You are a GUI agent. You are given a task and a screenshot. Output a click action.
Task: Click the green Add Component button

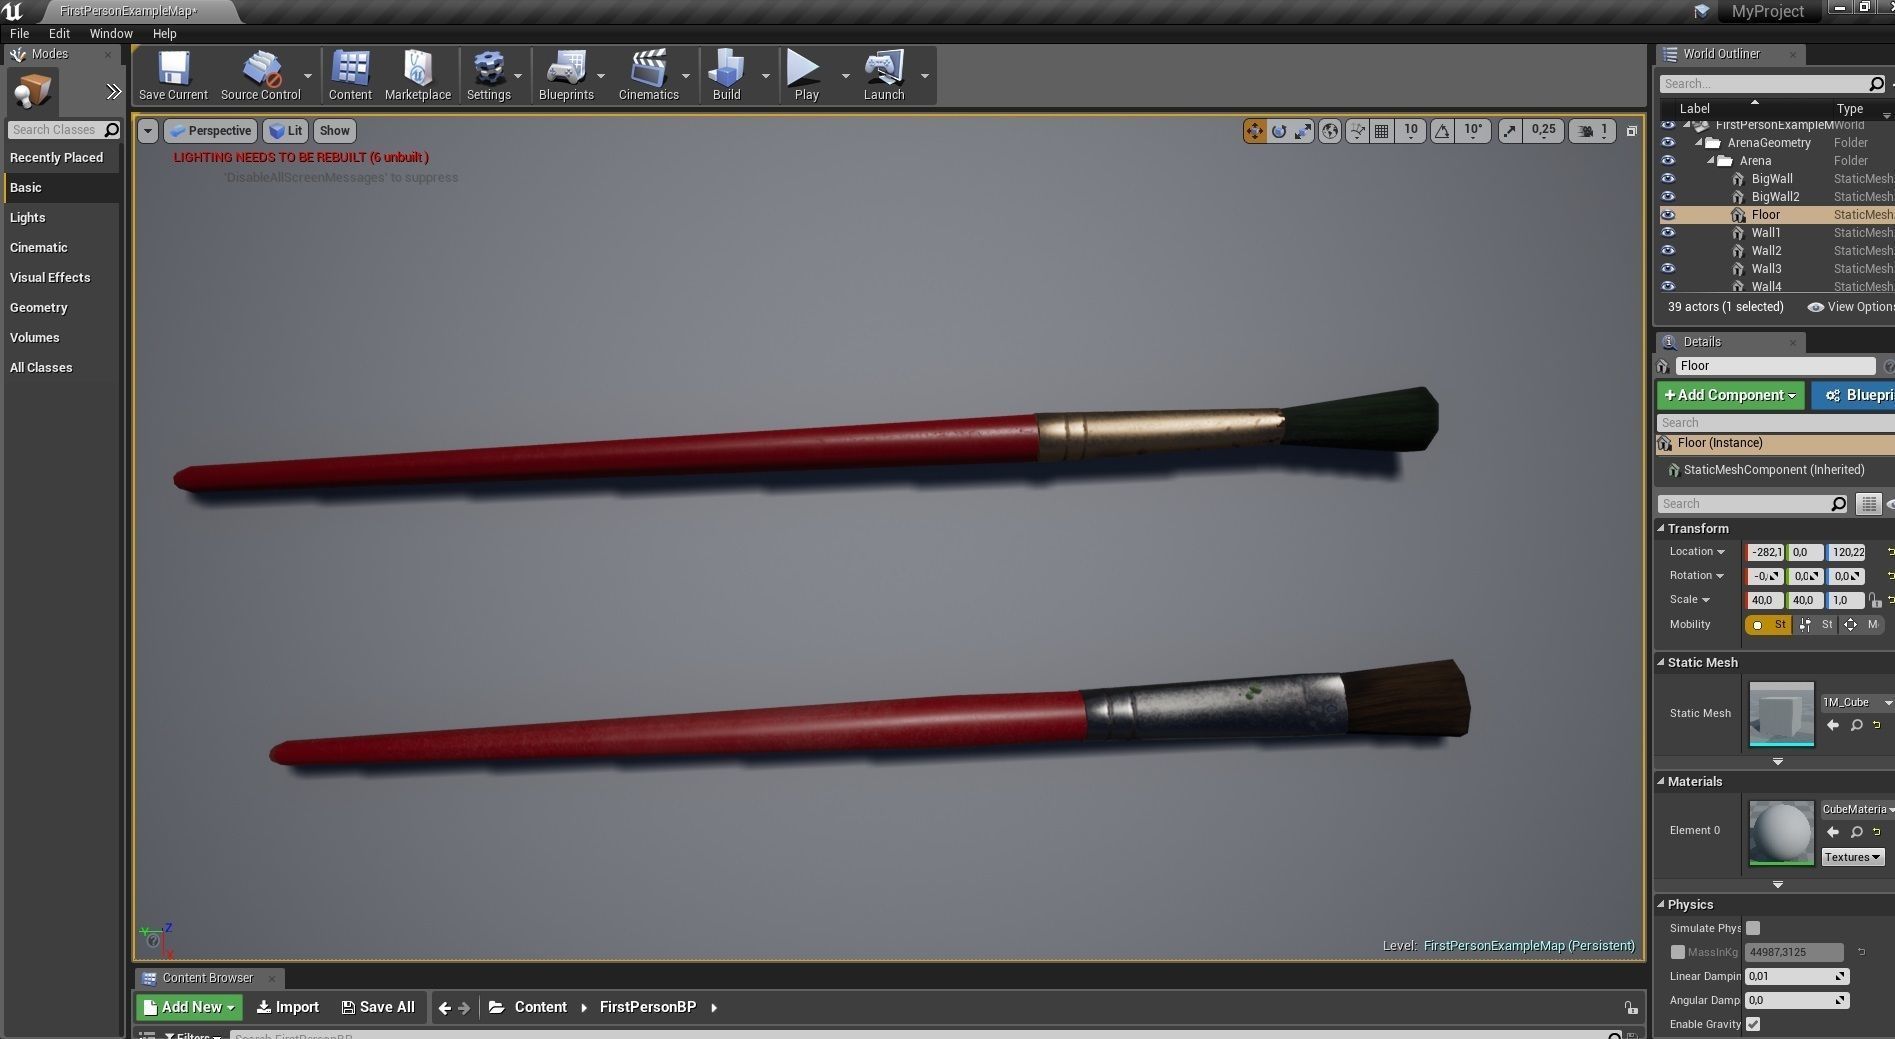tap(1731, 395)
